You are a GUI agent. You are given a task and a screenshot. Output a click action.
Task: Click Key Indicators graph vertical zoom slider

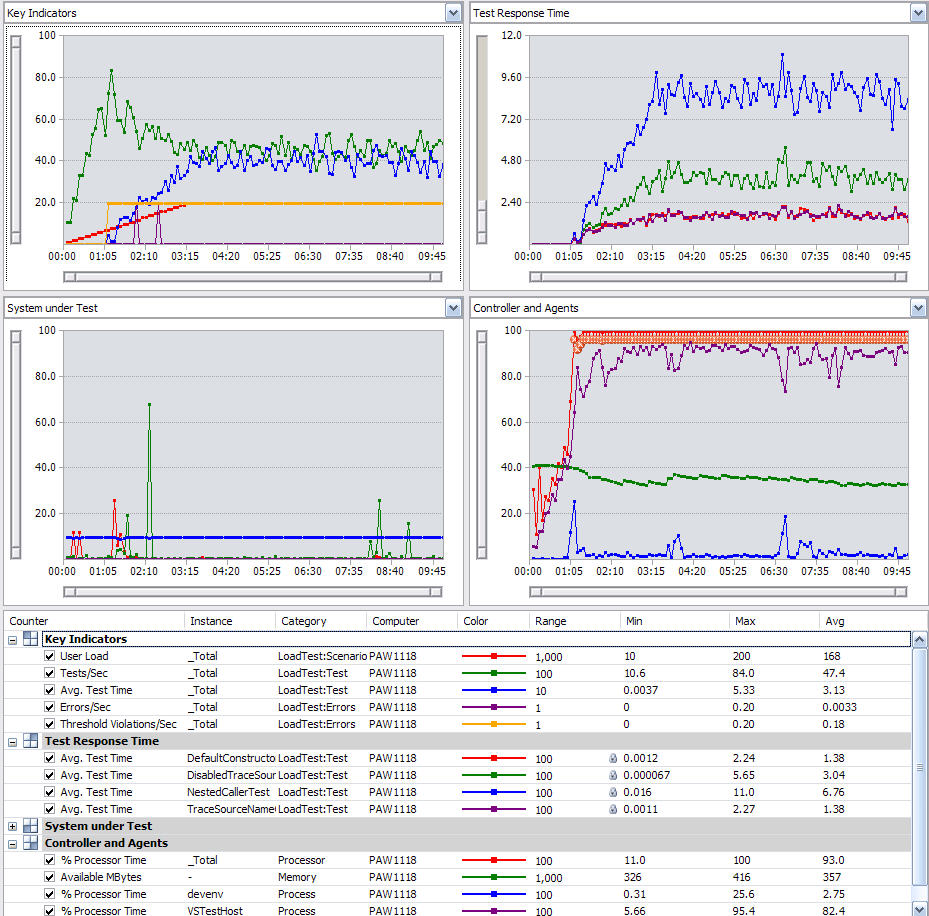(16, 140)
